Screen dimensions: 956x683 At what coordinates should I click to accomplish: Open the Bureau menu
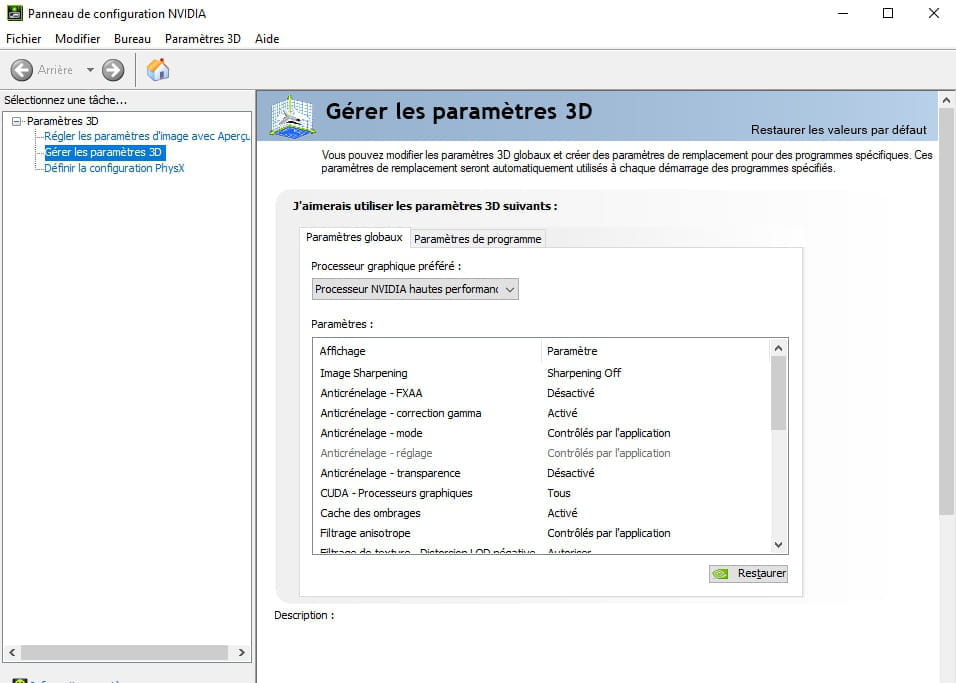(x=132, y=38)
